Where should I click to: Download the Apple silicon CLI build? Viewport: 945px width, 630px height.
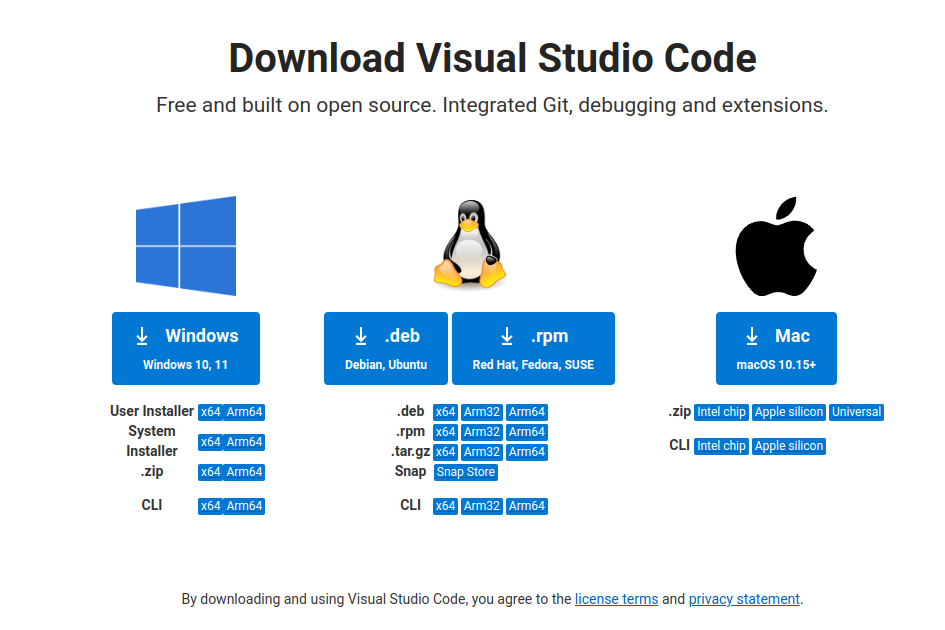(789, 445)
